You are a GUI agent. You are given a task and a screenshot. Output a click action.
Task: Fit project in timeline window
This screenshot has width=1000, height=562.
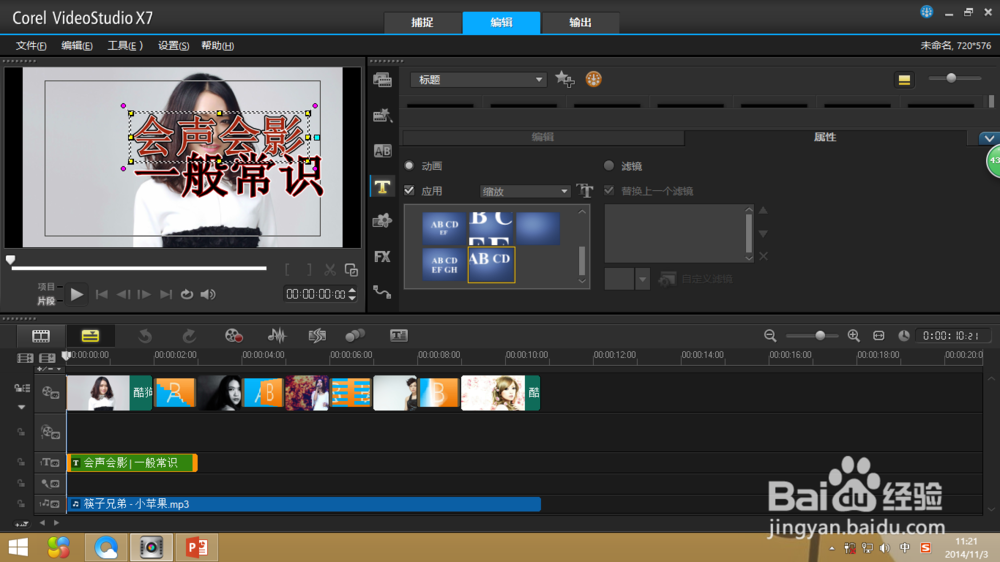tap(879, 336)
